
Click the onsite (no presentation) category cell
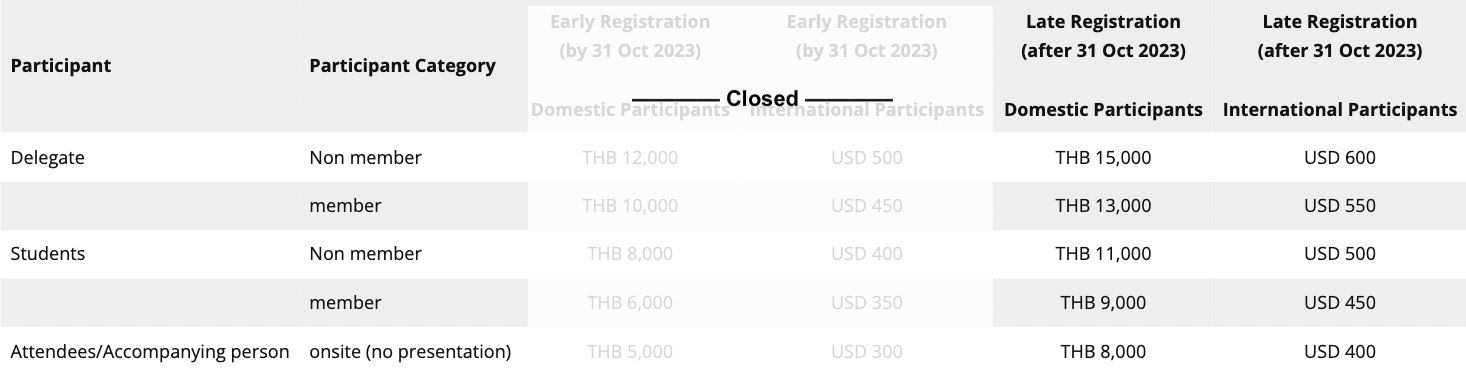410,352
